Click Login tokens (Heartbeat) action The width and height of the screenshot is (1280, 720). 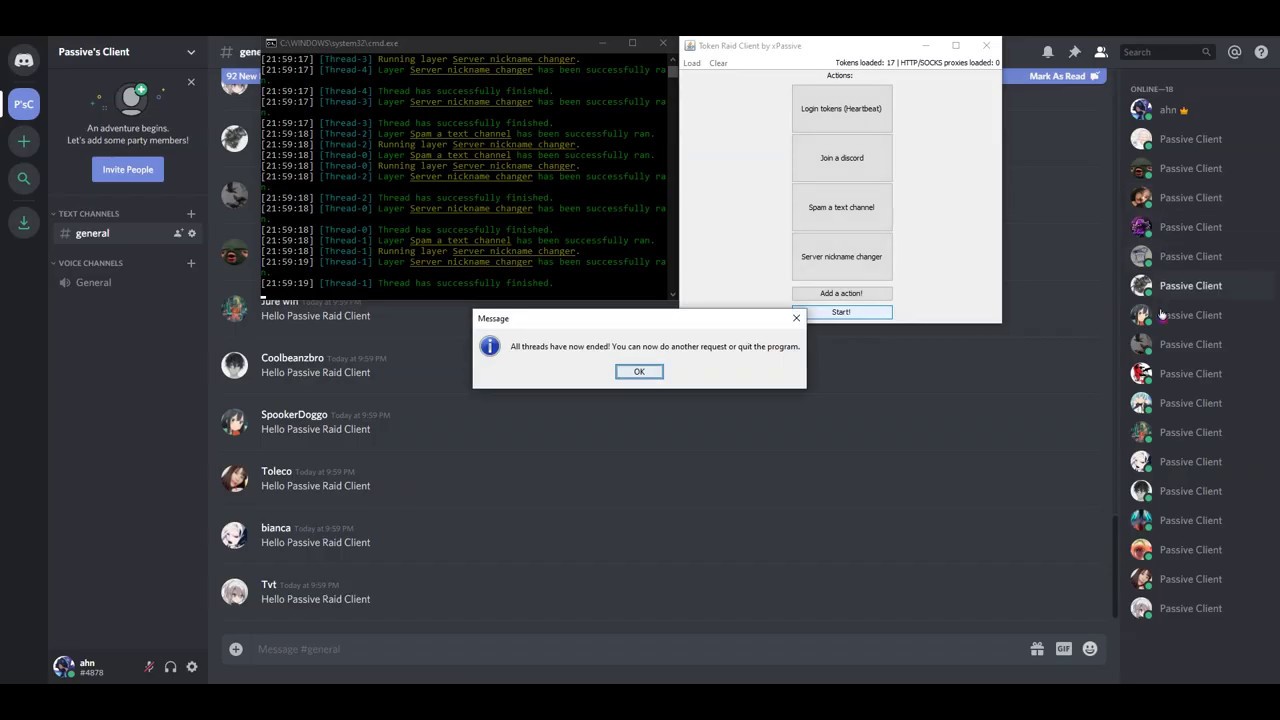[x=841, y=109]
